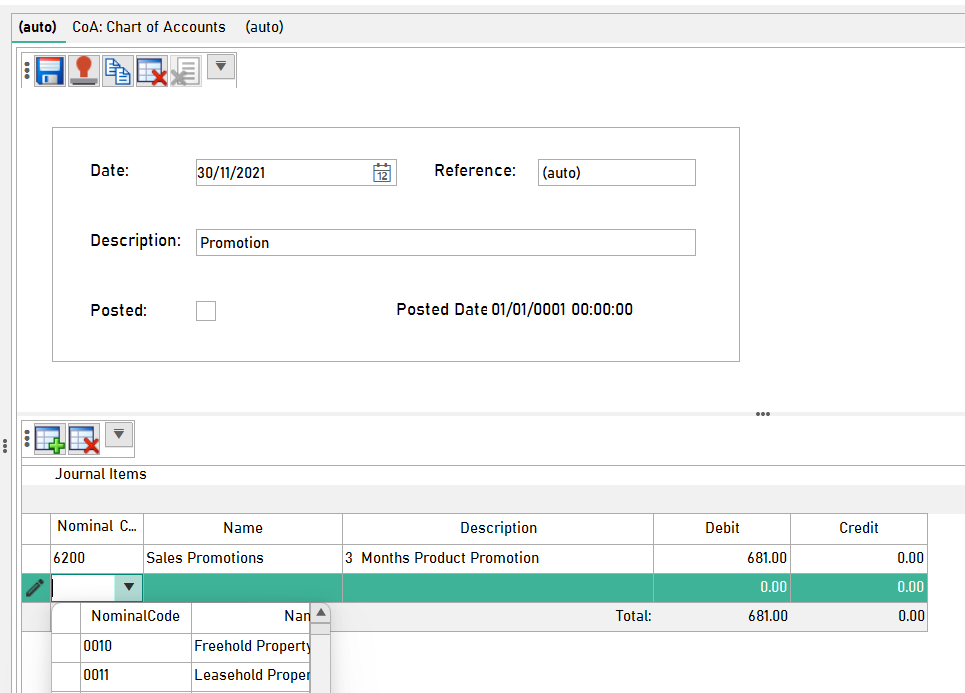This screenshot has height=693, width=965.
Task: Click the grayed-out delete line icon
Action: pos(185,70)
